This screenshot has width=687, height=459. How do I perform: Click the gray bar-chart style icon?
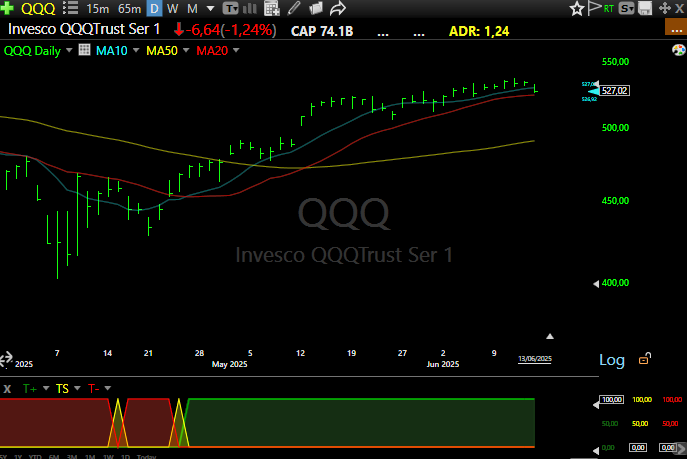tap(250, 8)
